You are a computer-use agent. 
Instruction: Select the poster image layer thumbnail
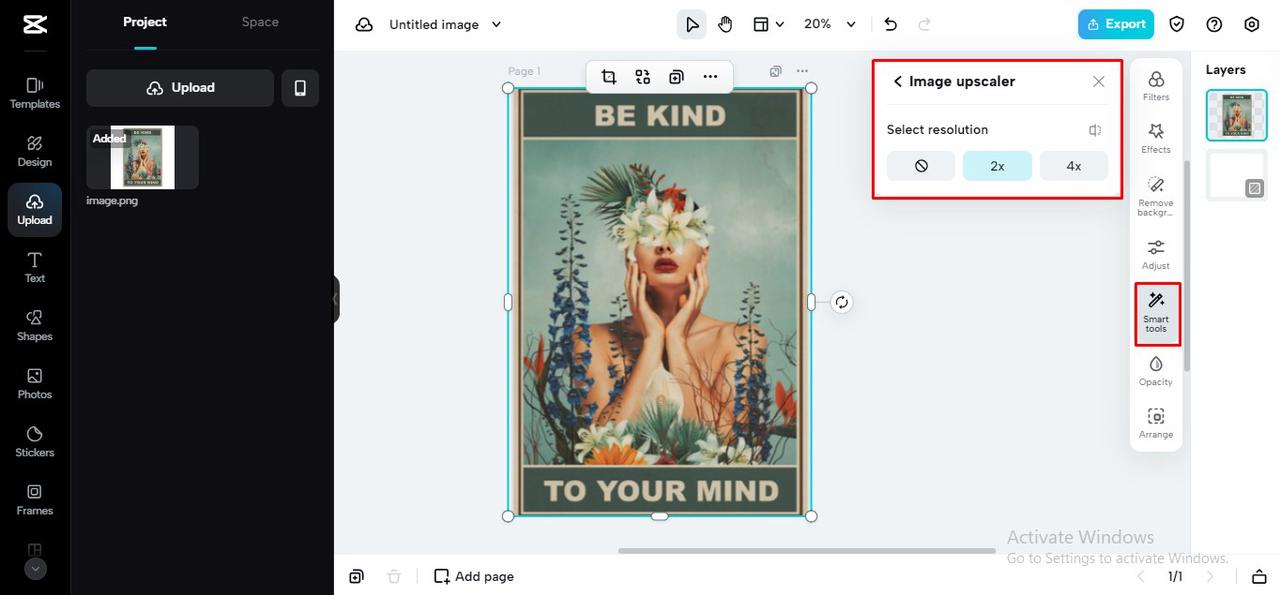click(x=1236, y=115)
